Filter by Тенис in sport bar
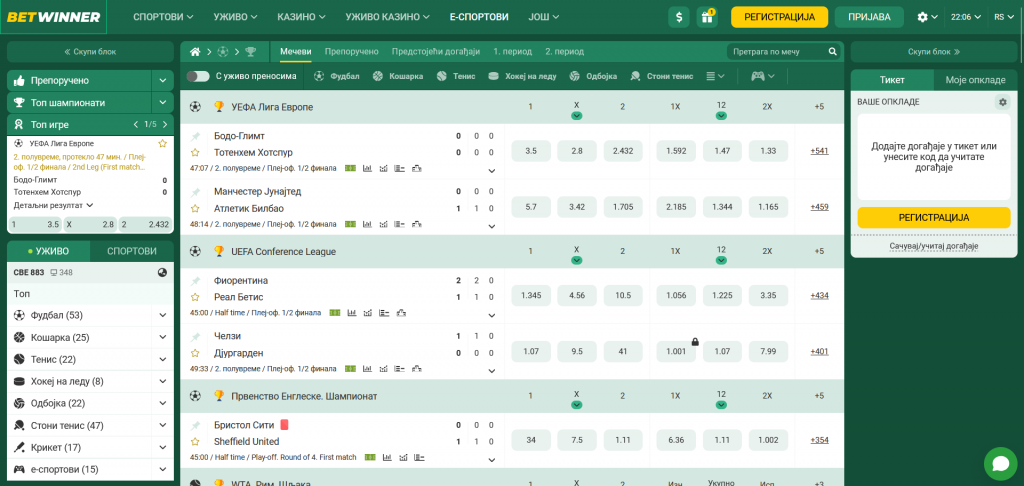Image resolution: width=1024 pixels, height=486 pixels. [456, 76]
